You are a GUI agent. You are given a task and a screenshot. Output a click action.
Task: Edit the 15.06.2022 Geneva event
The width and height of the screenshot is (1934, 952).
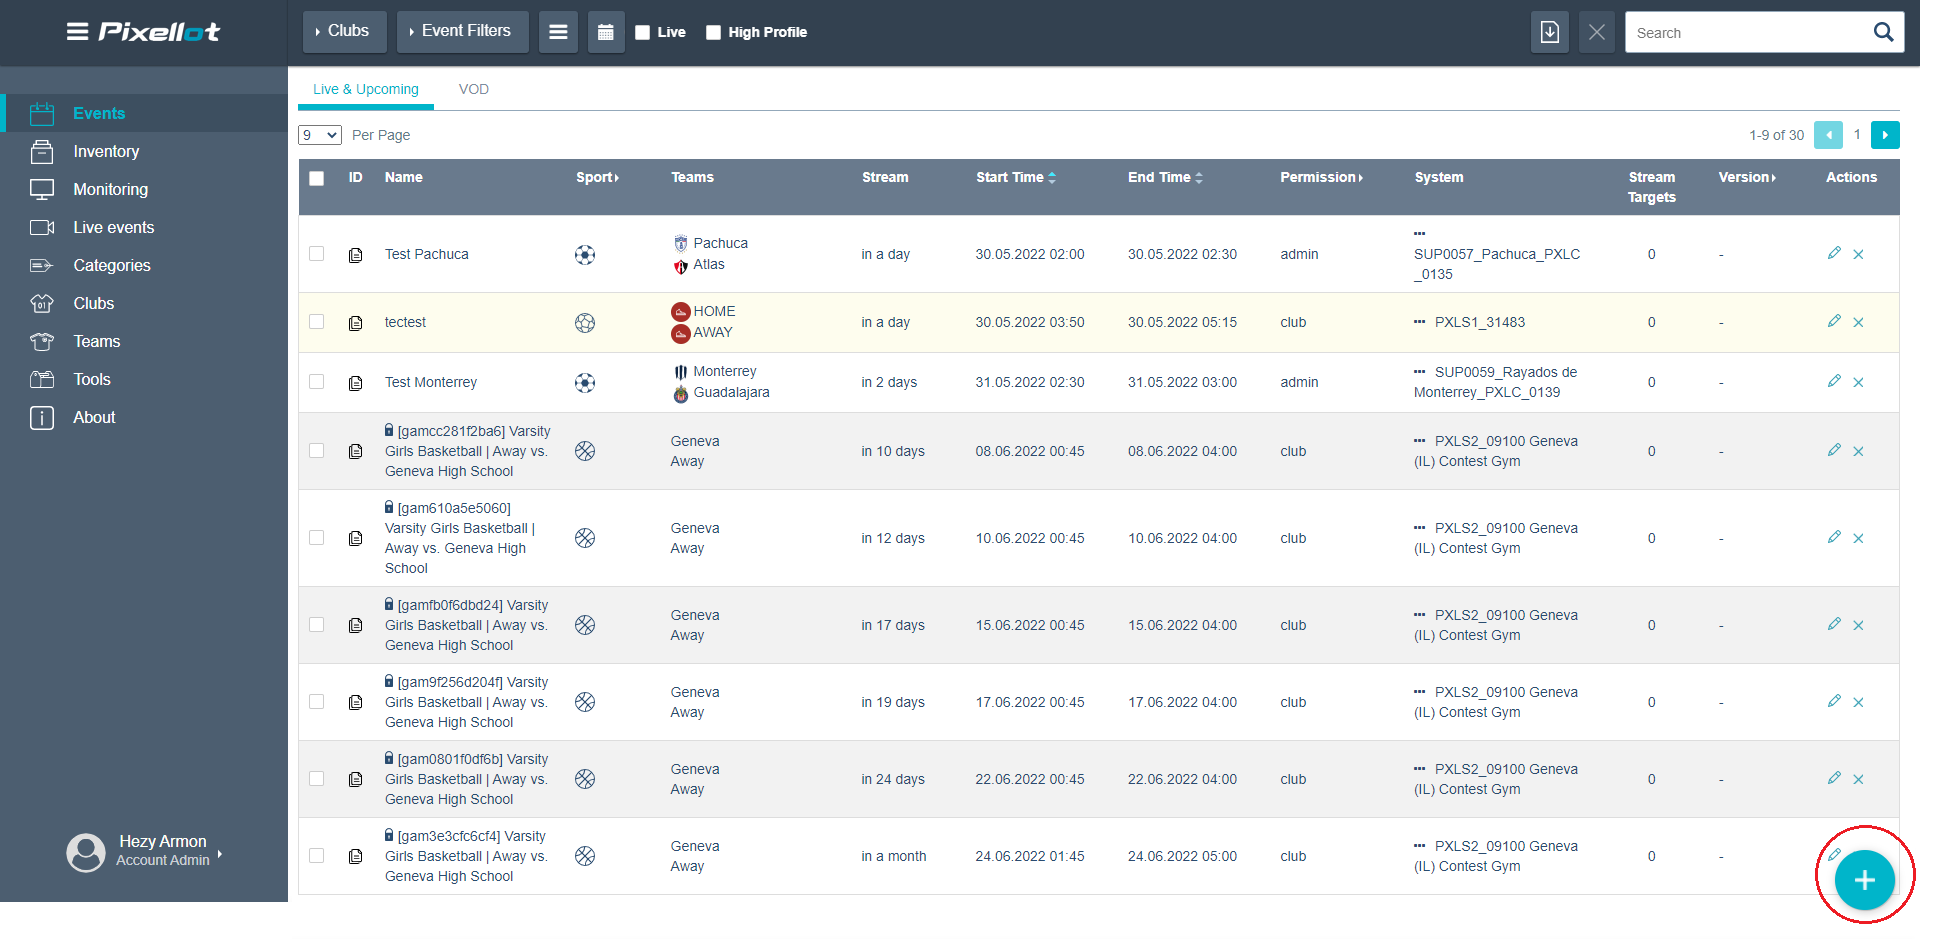1834,624
